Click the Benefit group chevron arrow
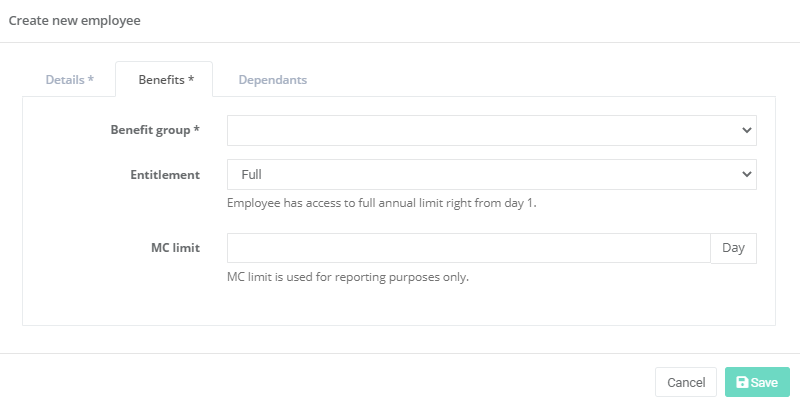Viewport: 800px width, 408px height. coord(746,131)
